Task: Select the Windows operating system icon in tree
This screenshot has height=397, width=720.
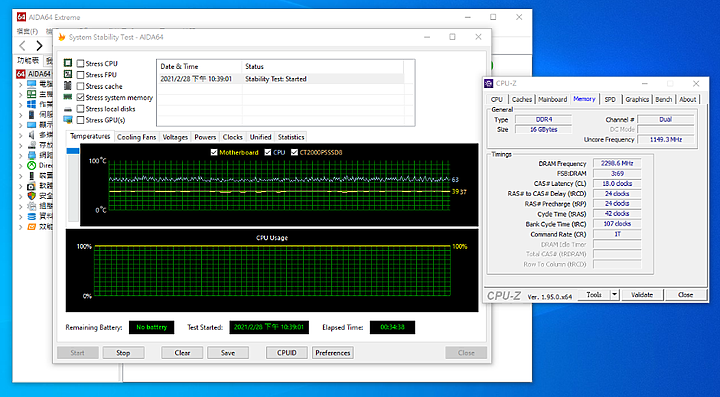Action: click(31, 104)
